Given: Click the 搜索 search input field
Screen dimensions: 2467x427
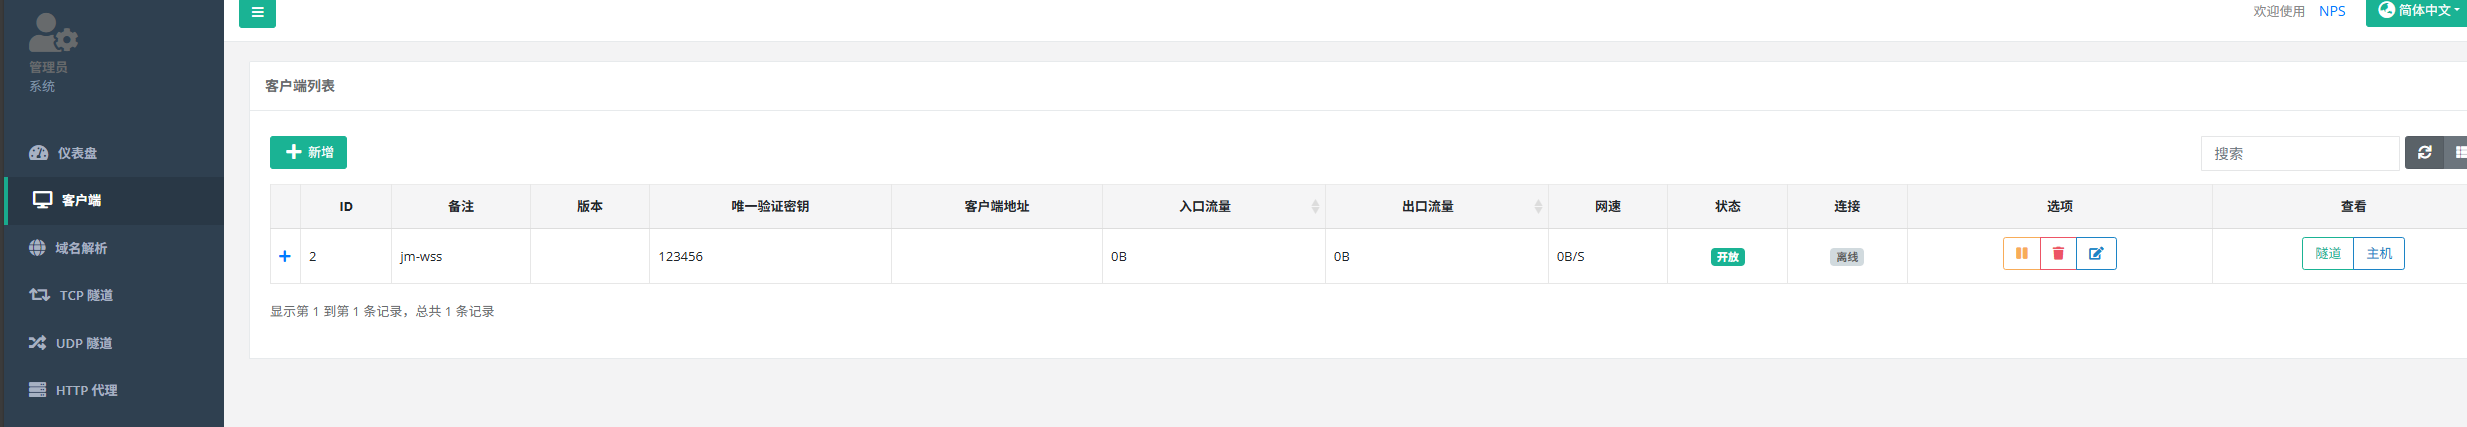Looking at the screenshot, I should pos(2299,154).
